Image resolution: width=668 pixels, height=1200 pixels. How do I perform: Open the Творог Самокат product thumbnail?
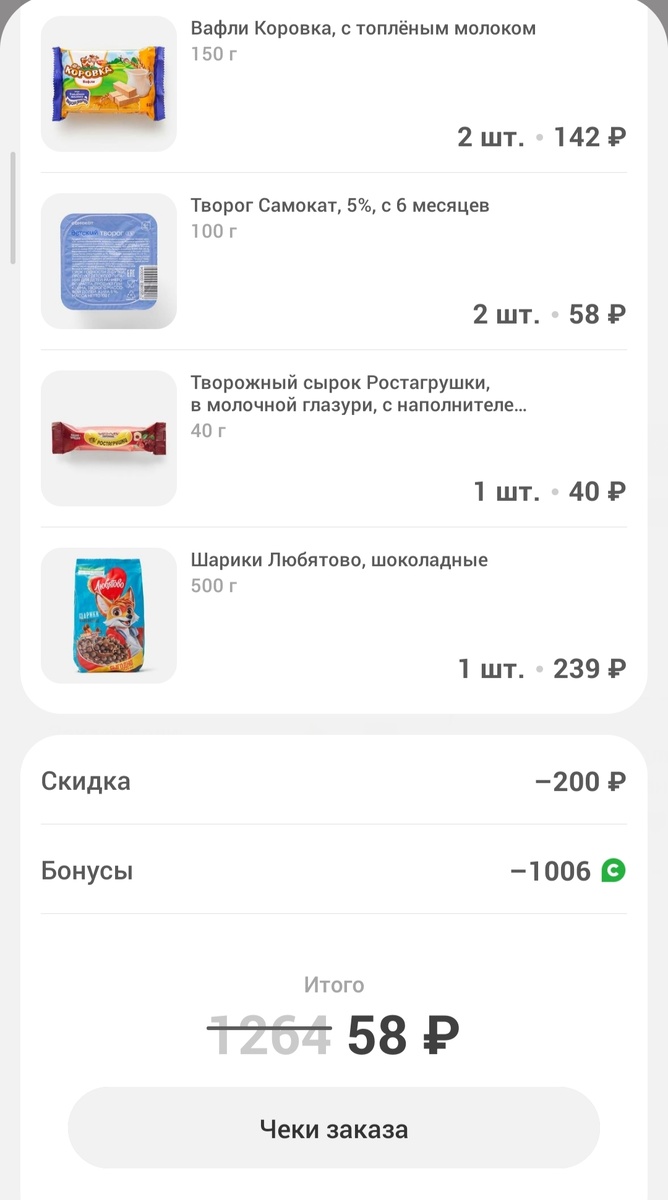108,261
